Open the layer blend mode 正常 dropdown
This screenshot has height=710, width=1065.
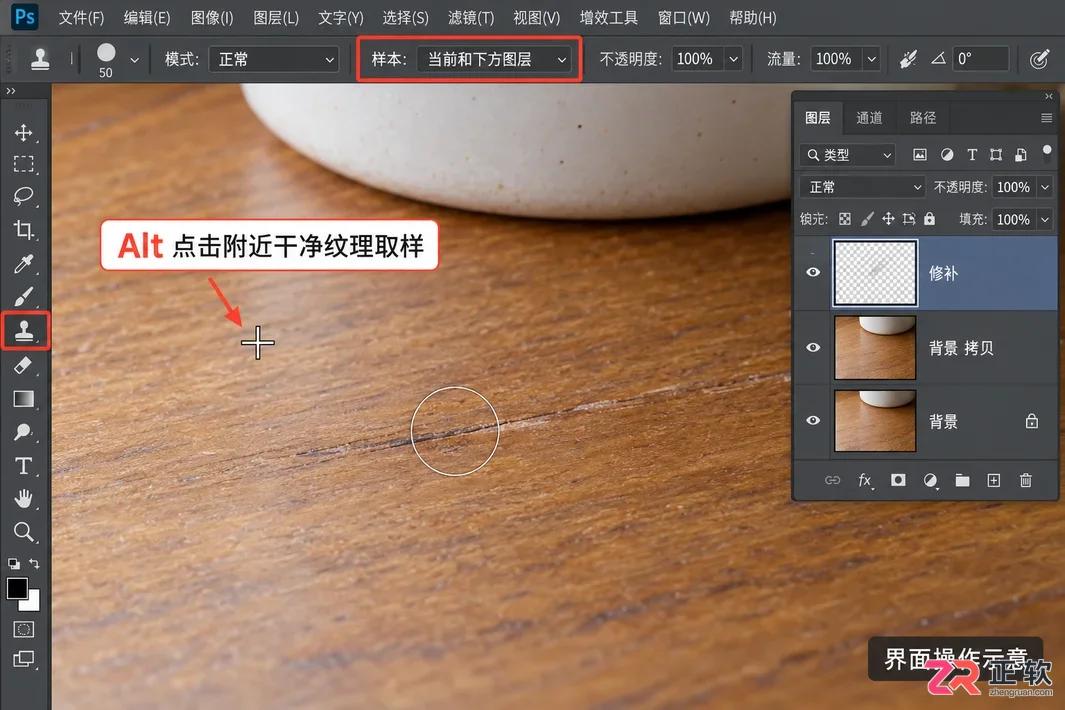(x=863, y=187)
